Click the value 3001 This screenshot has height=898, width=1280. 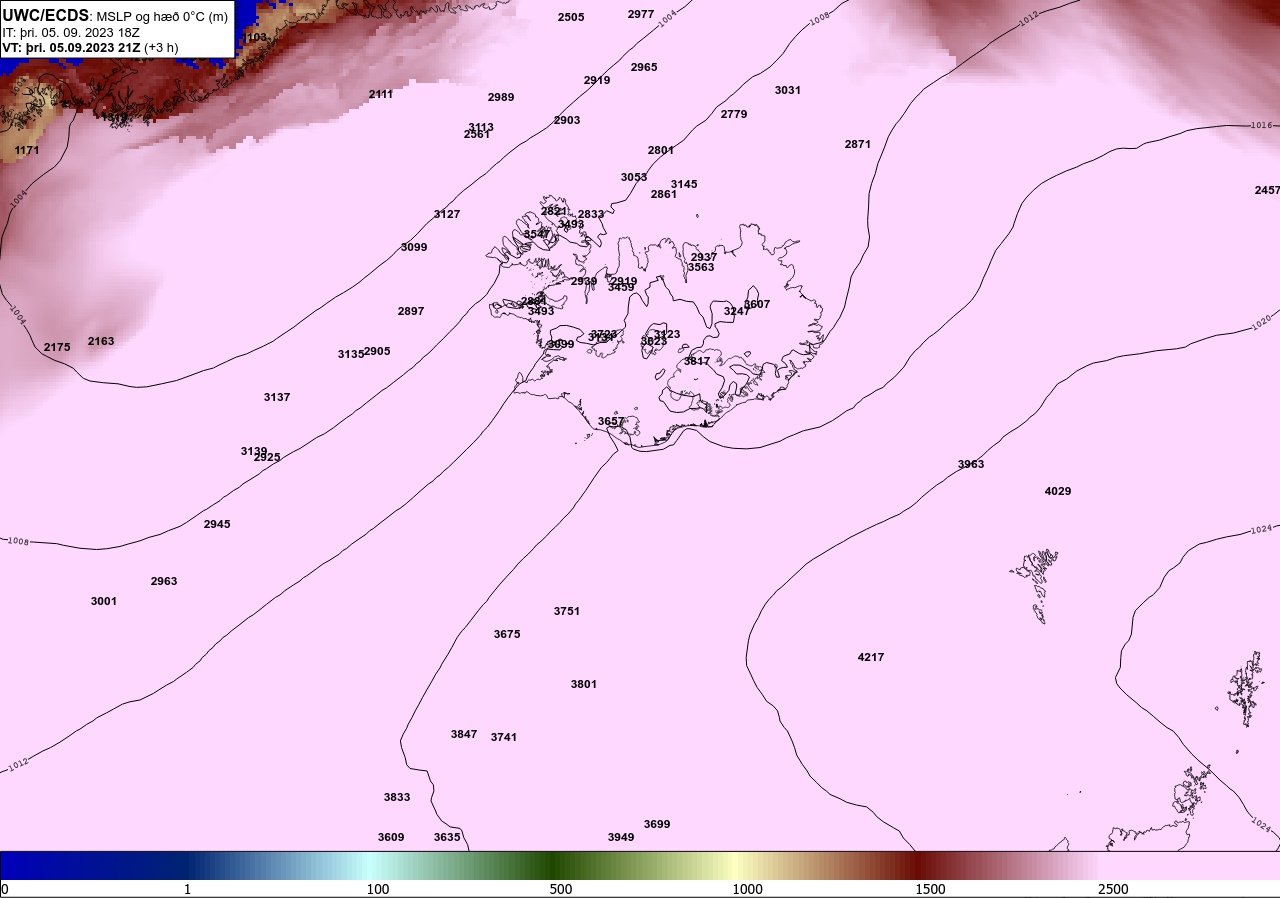(104, 601)
